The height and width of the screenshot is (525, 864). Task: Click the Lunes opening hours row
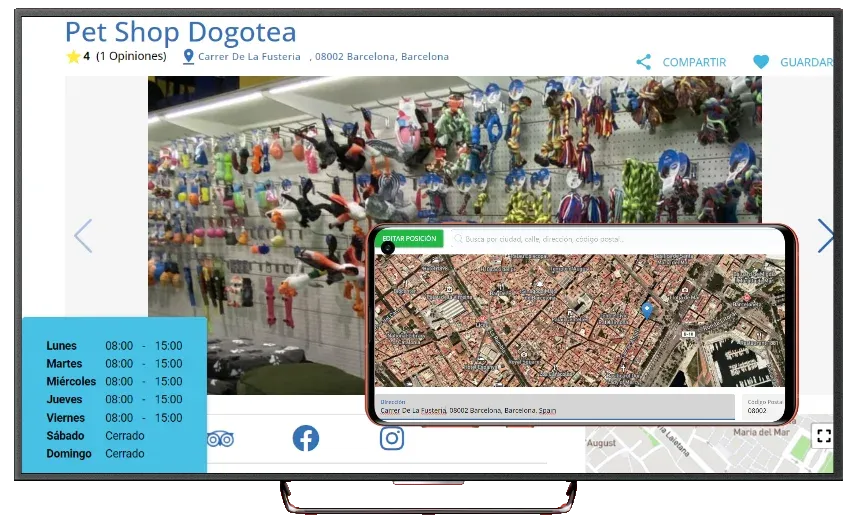coord(114,345)
